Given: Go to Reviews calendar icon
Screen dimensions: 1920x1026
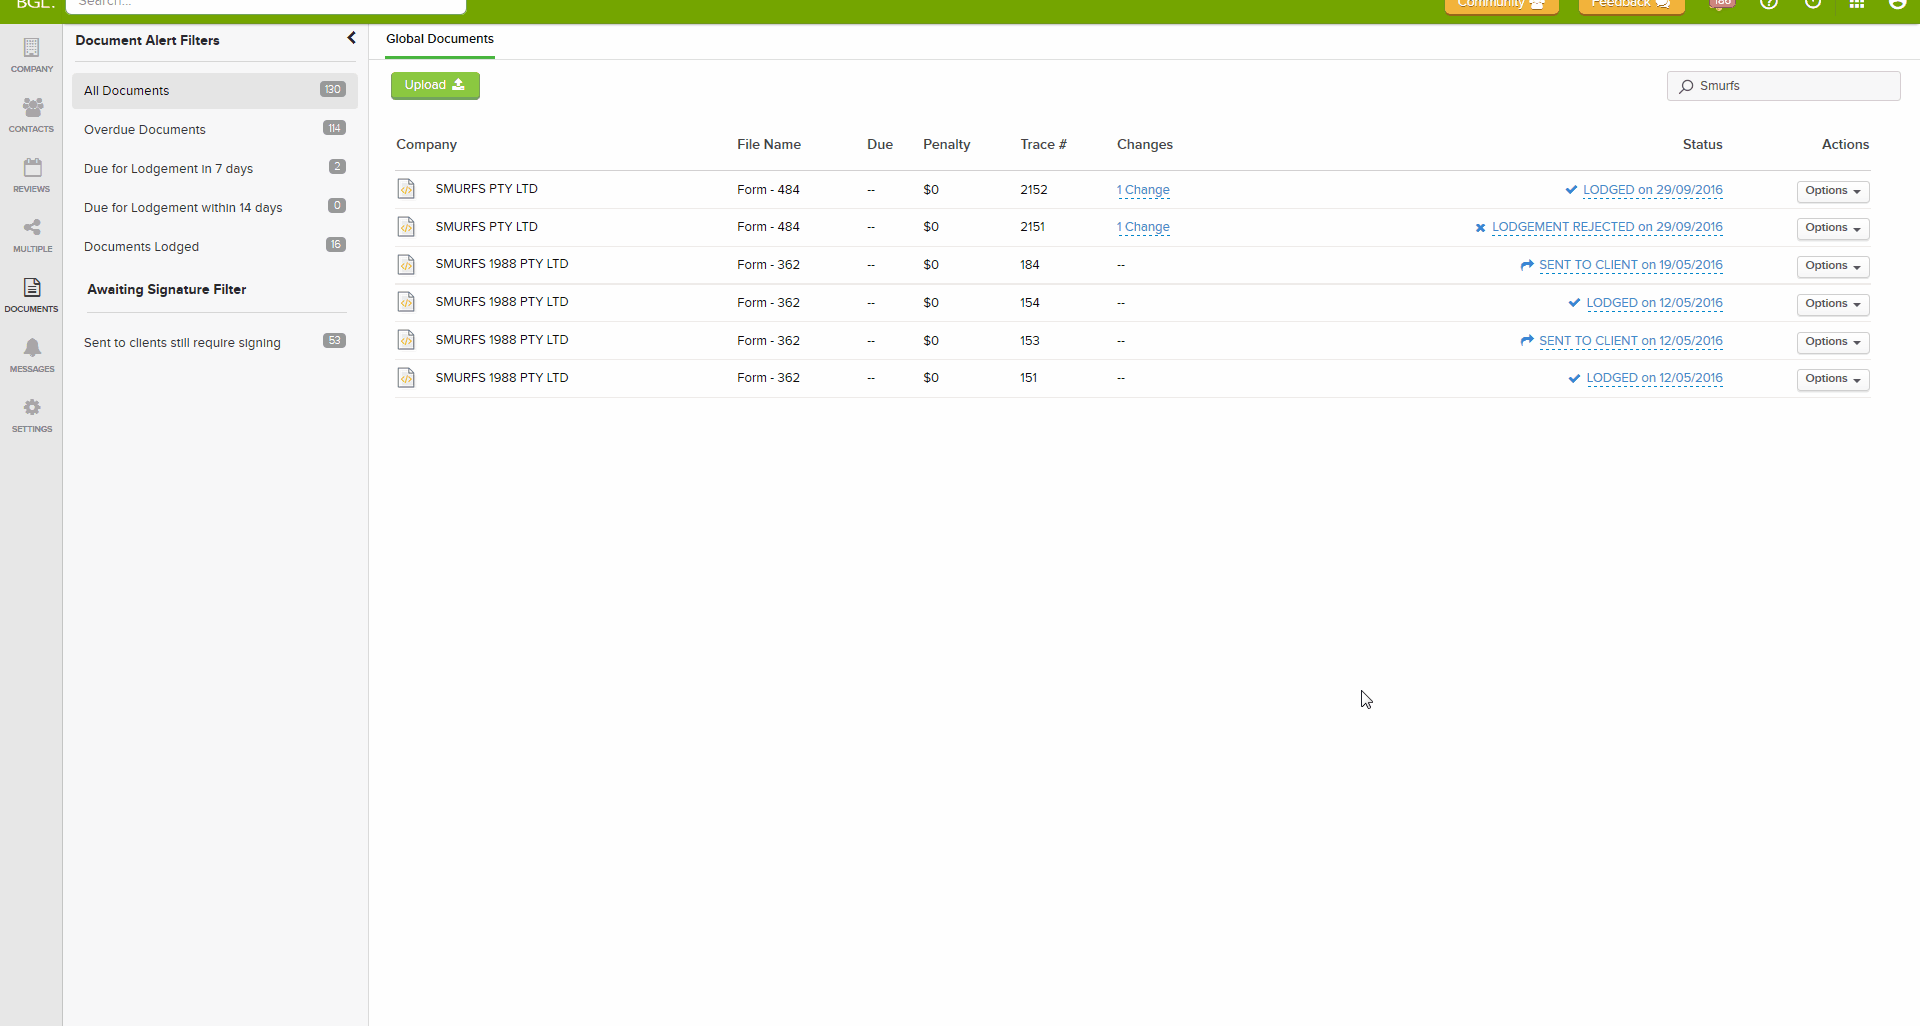Looking at the screenshot, I should (x=32, y=174).
